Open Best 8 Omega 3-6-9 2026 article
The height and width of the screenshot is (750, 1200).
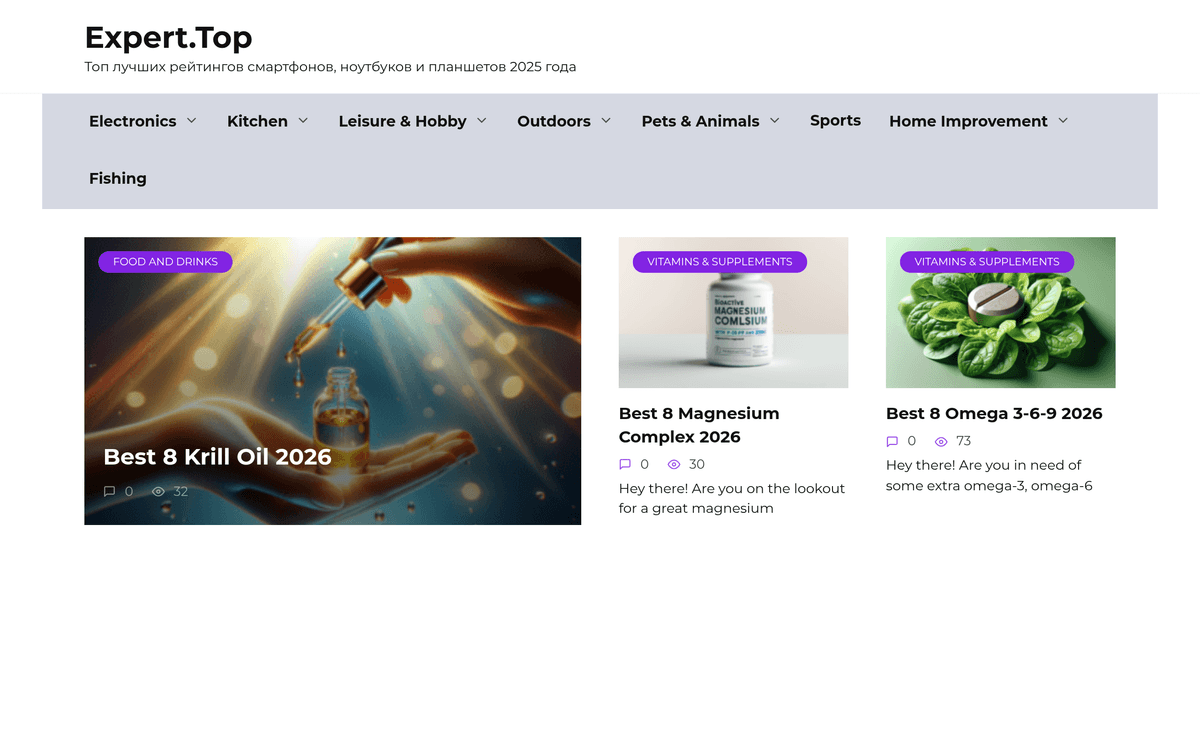click(994, 413)
